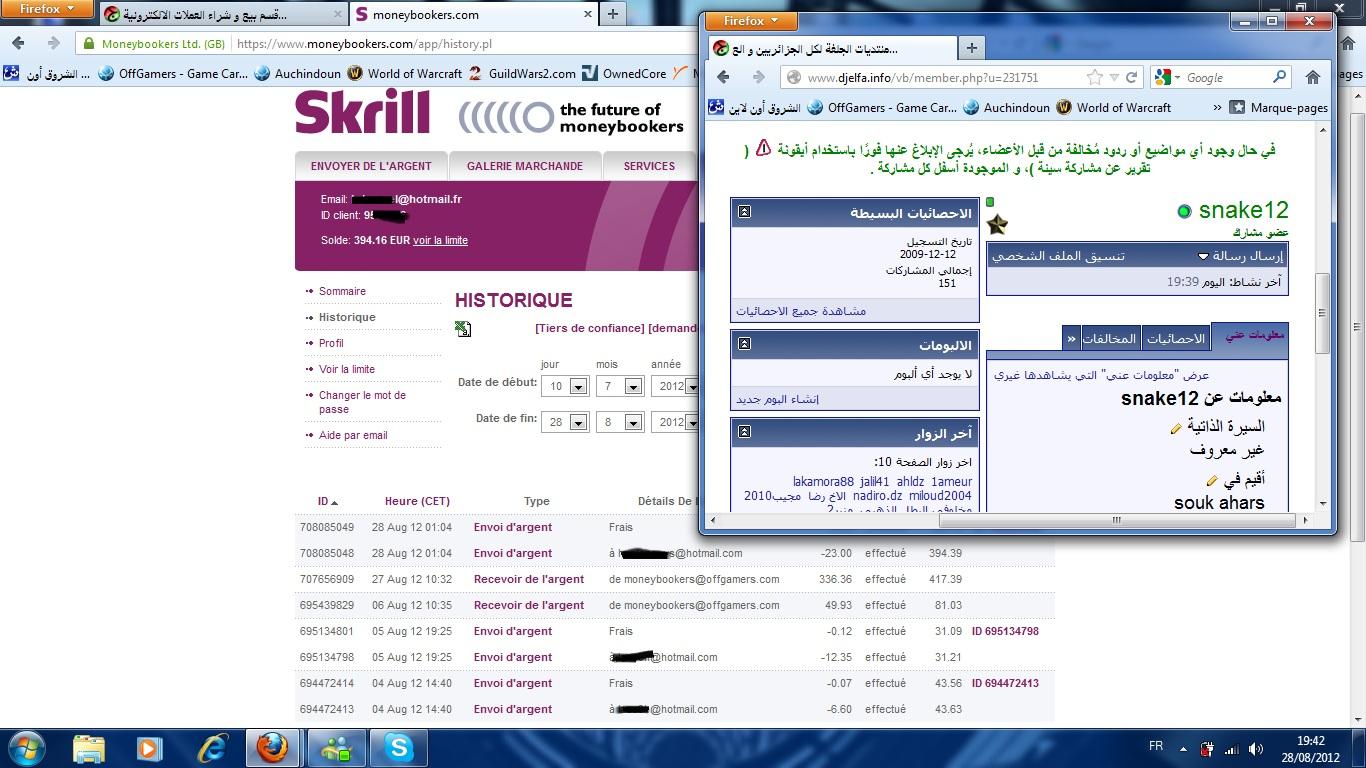The width and height of the screenshot is (1366, 768).
Task: Click مشاهدة جميع الاحصائيات link
Action: click(801, 311)
